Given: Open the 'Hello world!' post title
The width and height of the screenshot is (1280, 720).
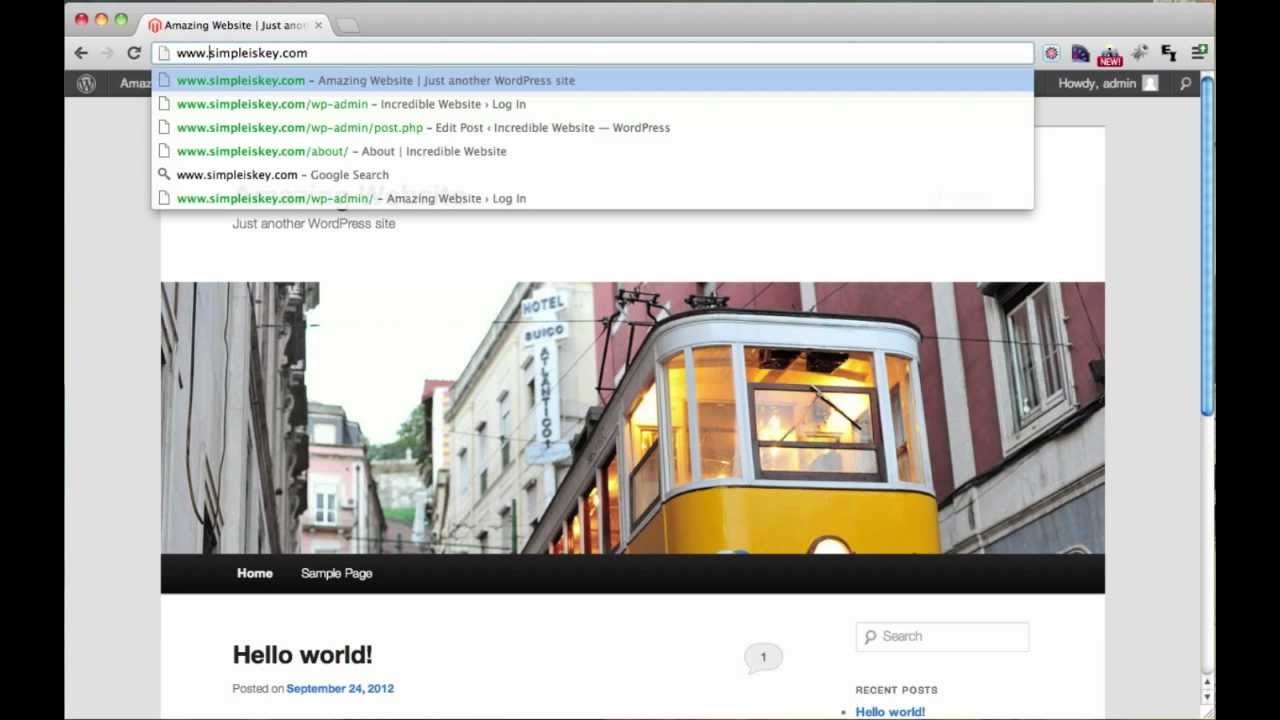Looking at the screenshot, I should (x=302, y=655).
